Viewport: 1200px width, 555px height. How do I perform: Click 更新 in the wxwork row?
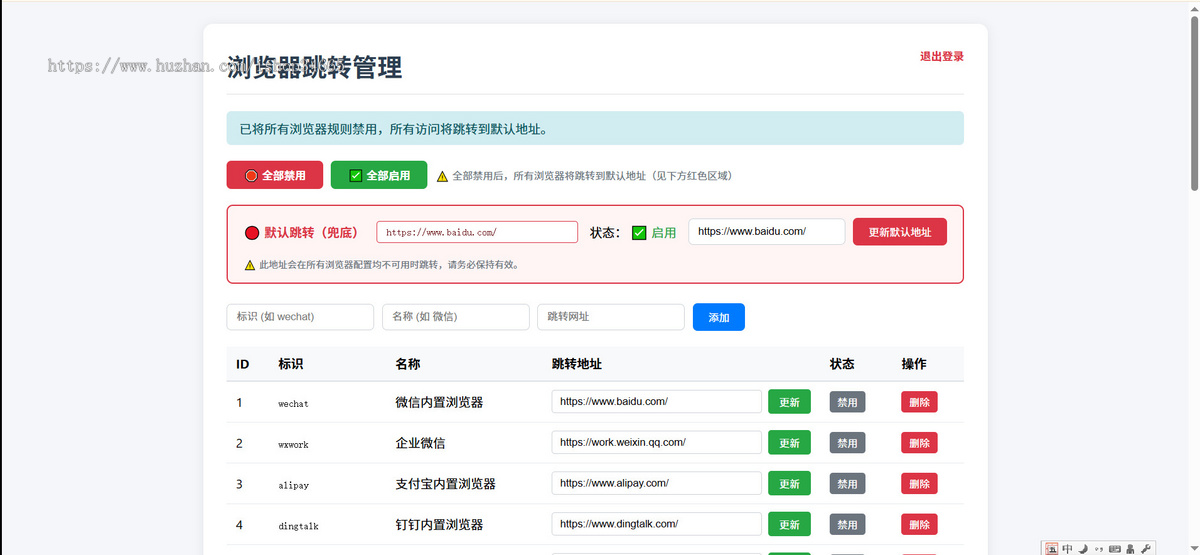[x=789, y=443]
